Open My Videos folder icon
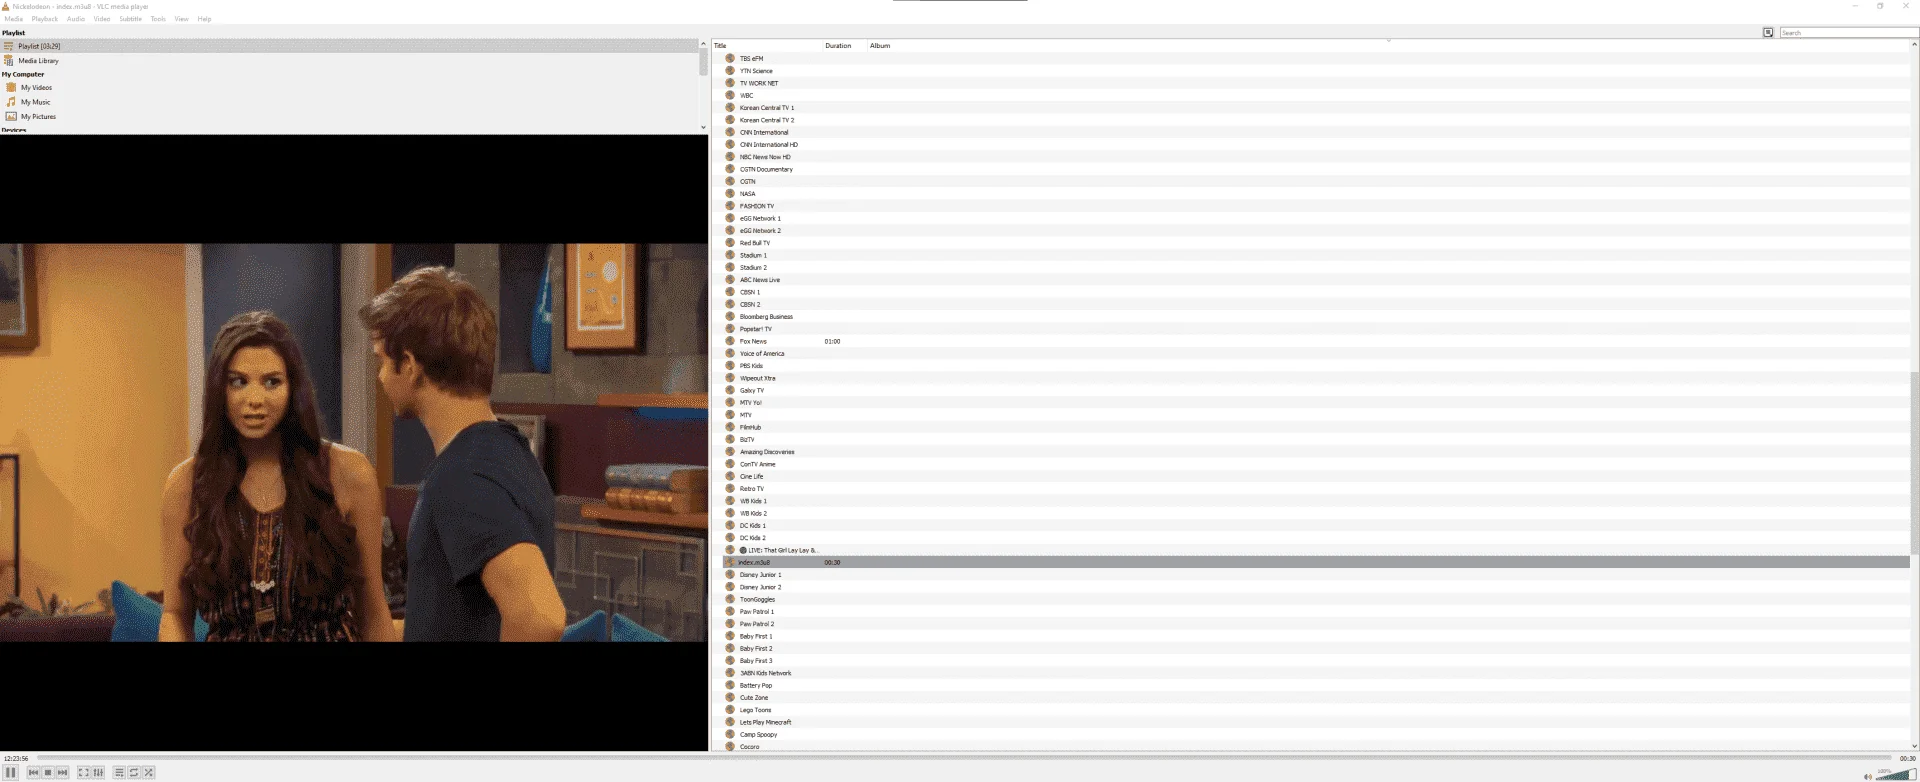 (x=11, y=88)
